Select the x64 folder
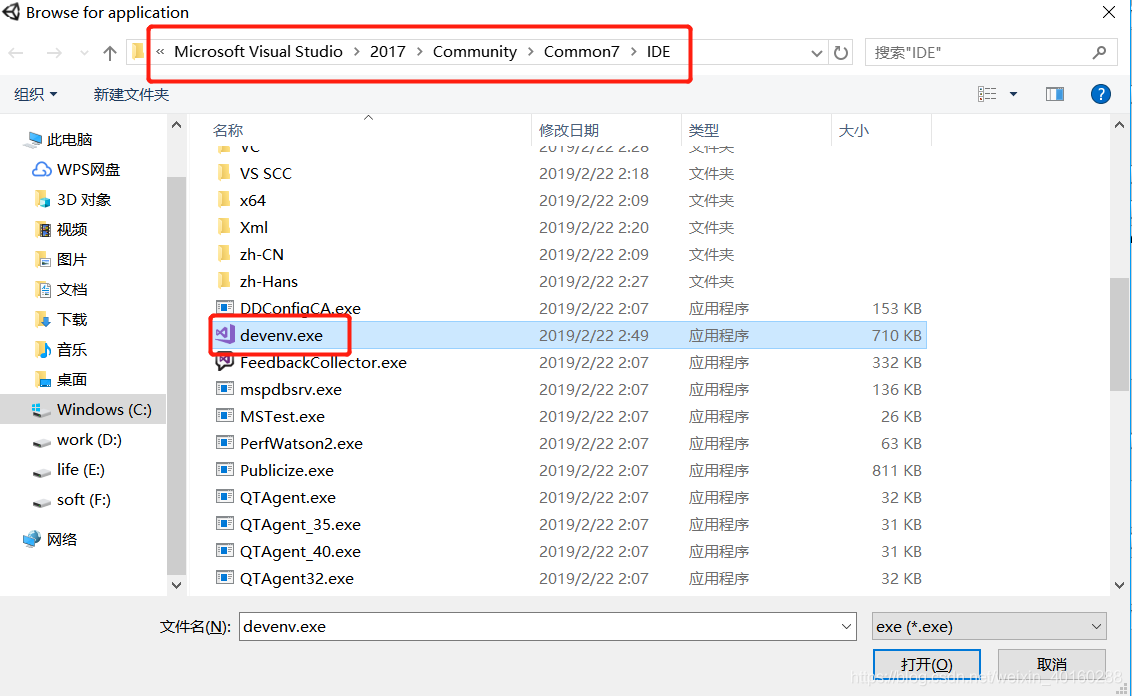 253,201
